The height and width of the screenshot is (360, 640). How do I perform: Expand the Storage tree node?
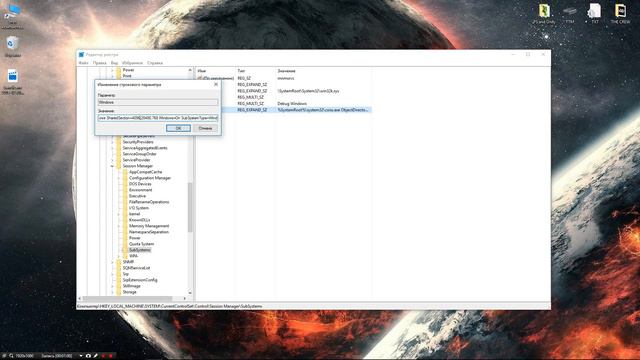[x=112, y=292]
